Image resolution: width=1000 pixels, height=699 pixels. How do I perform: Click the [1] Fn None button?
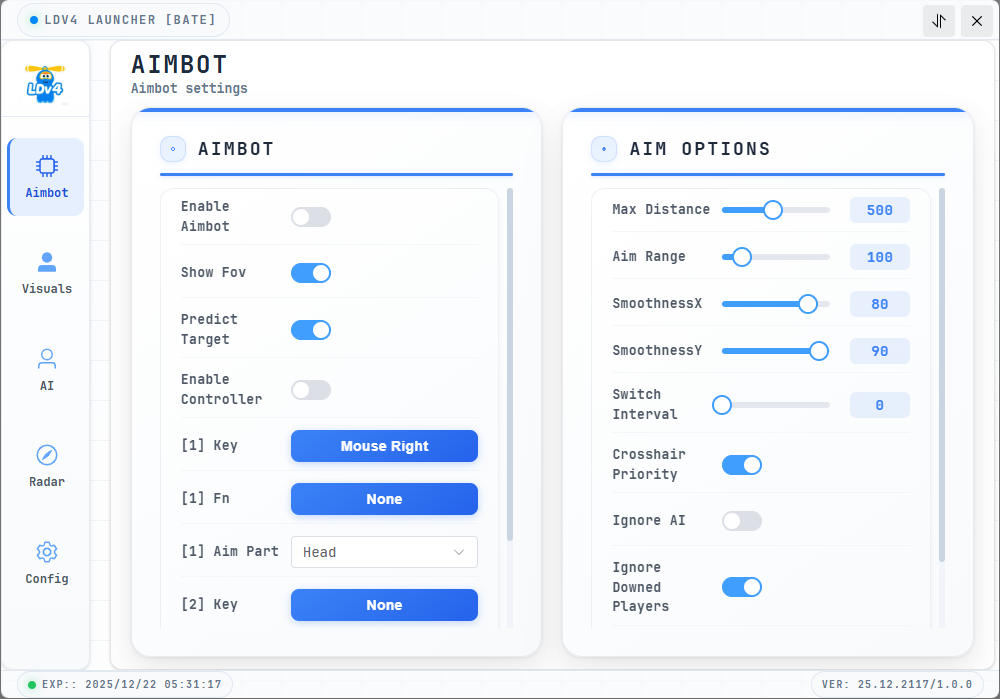tap(384, 499)
